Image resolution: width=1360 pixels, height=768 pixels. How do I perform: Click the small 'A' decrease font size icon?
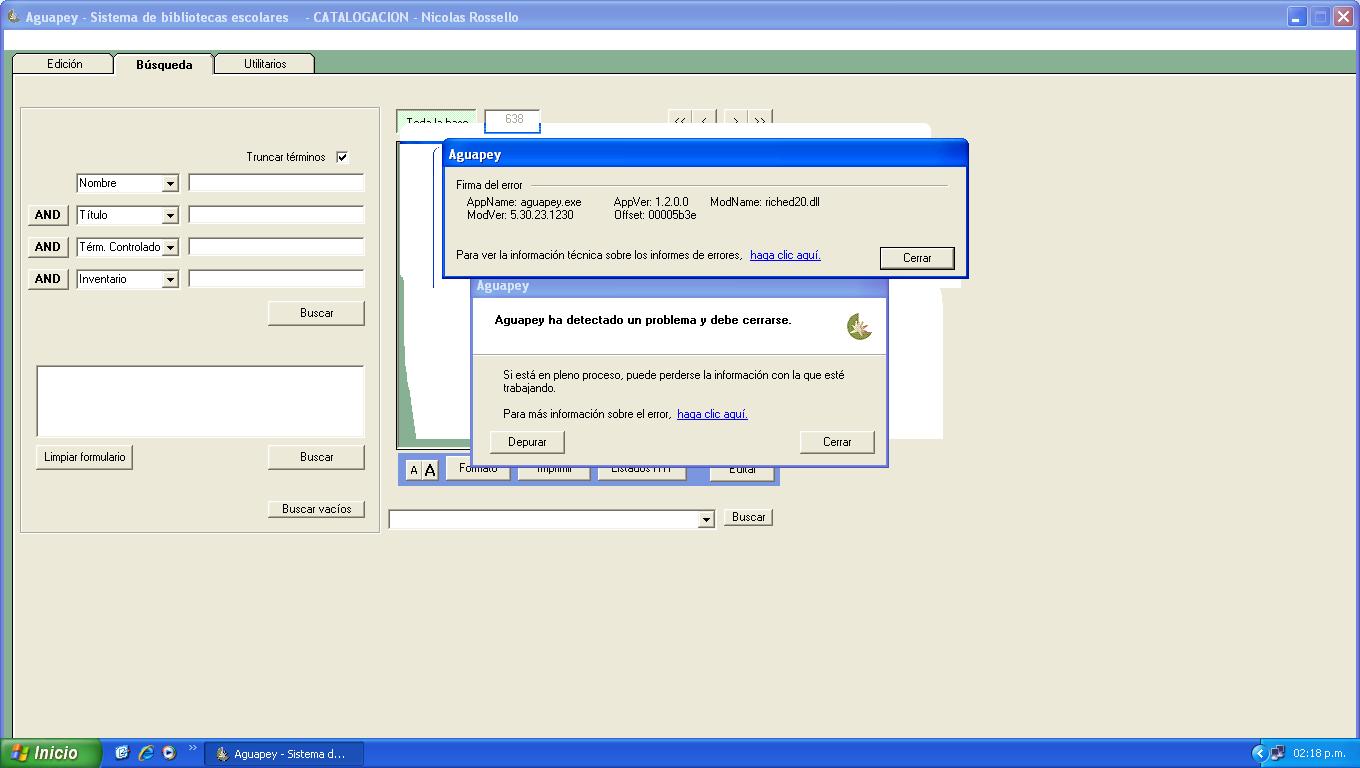(x=413, y=470)
